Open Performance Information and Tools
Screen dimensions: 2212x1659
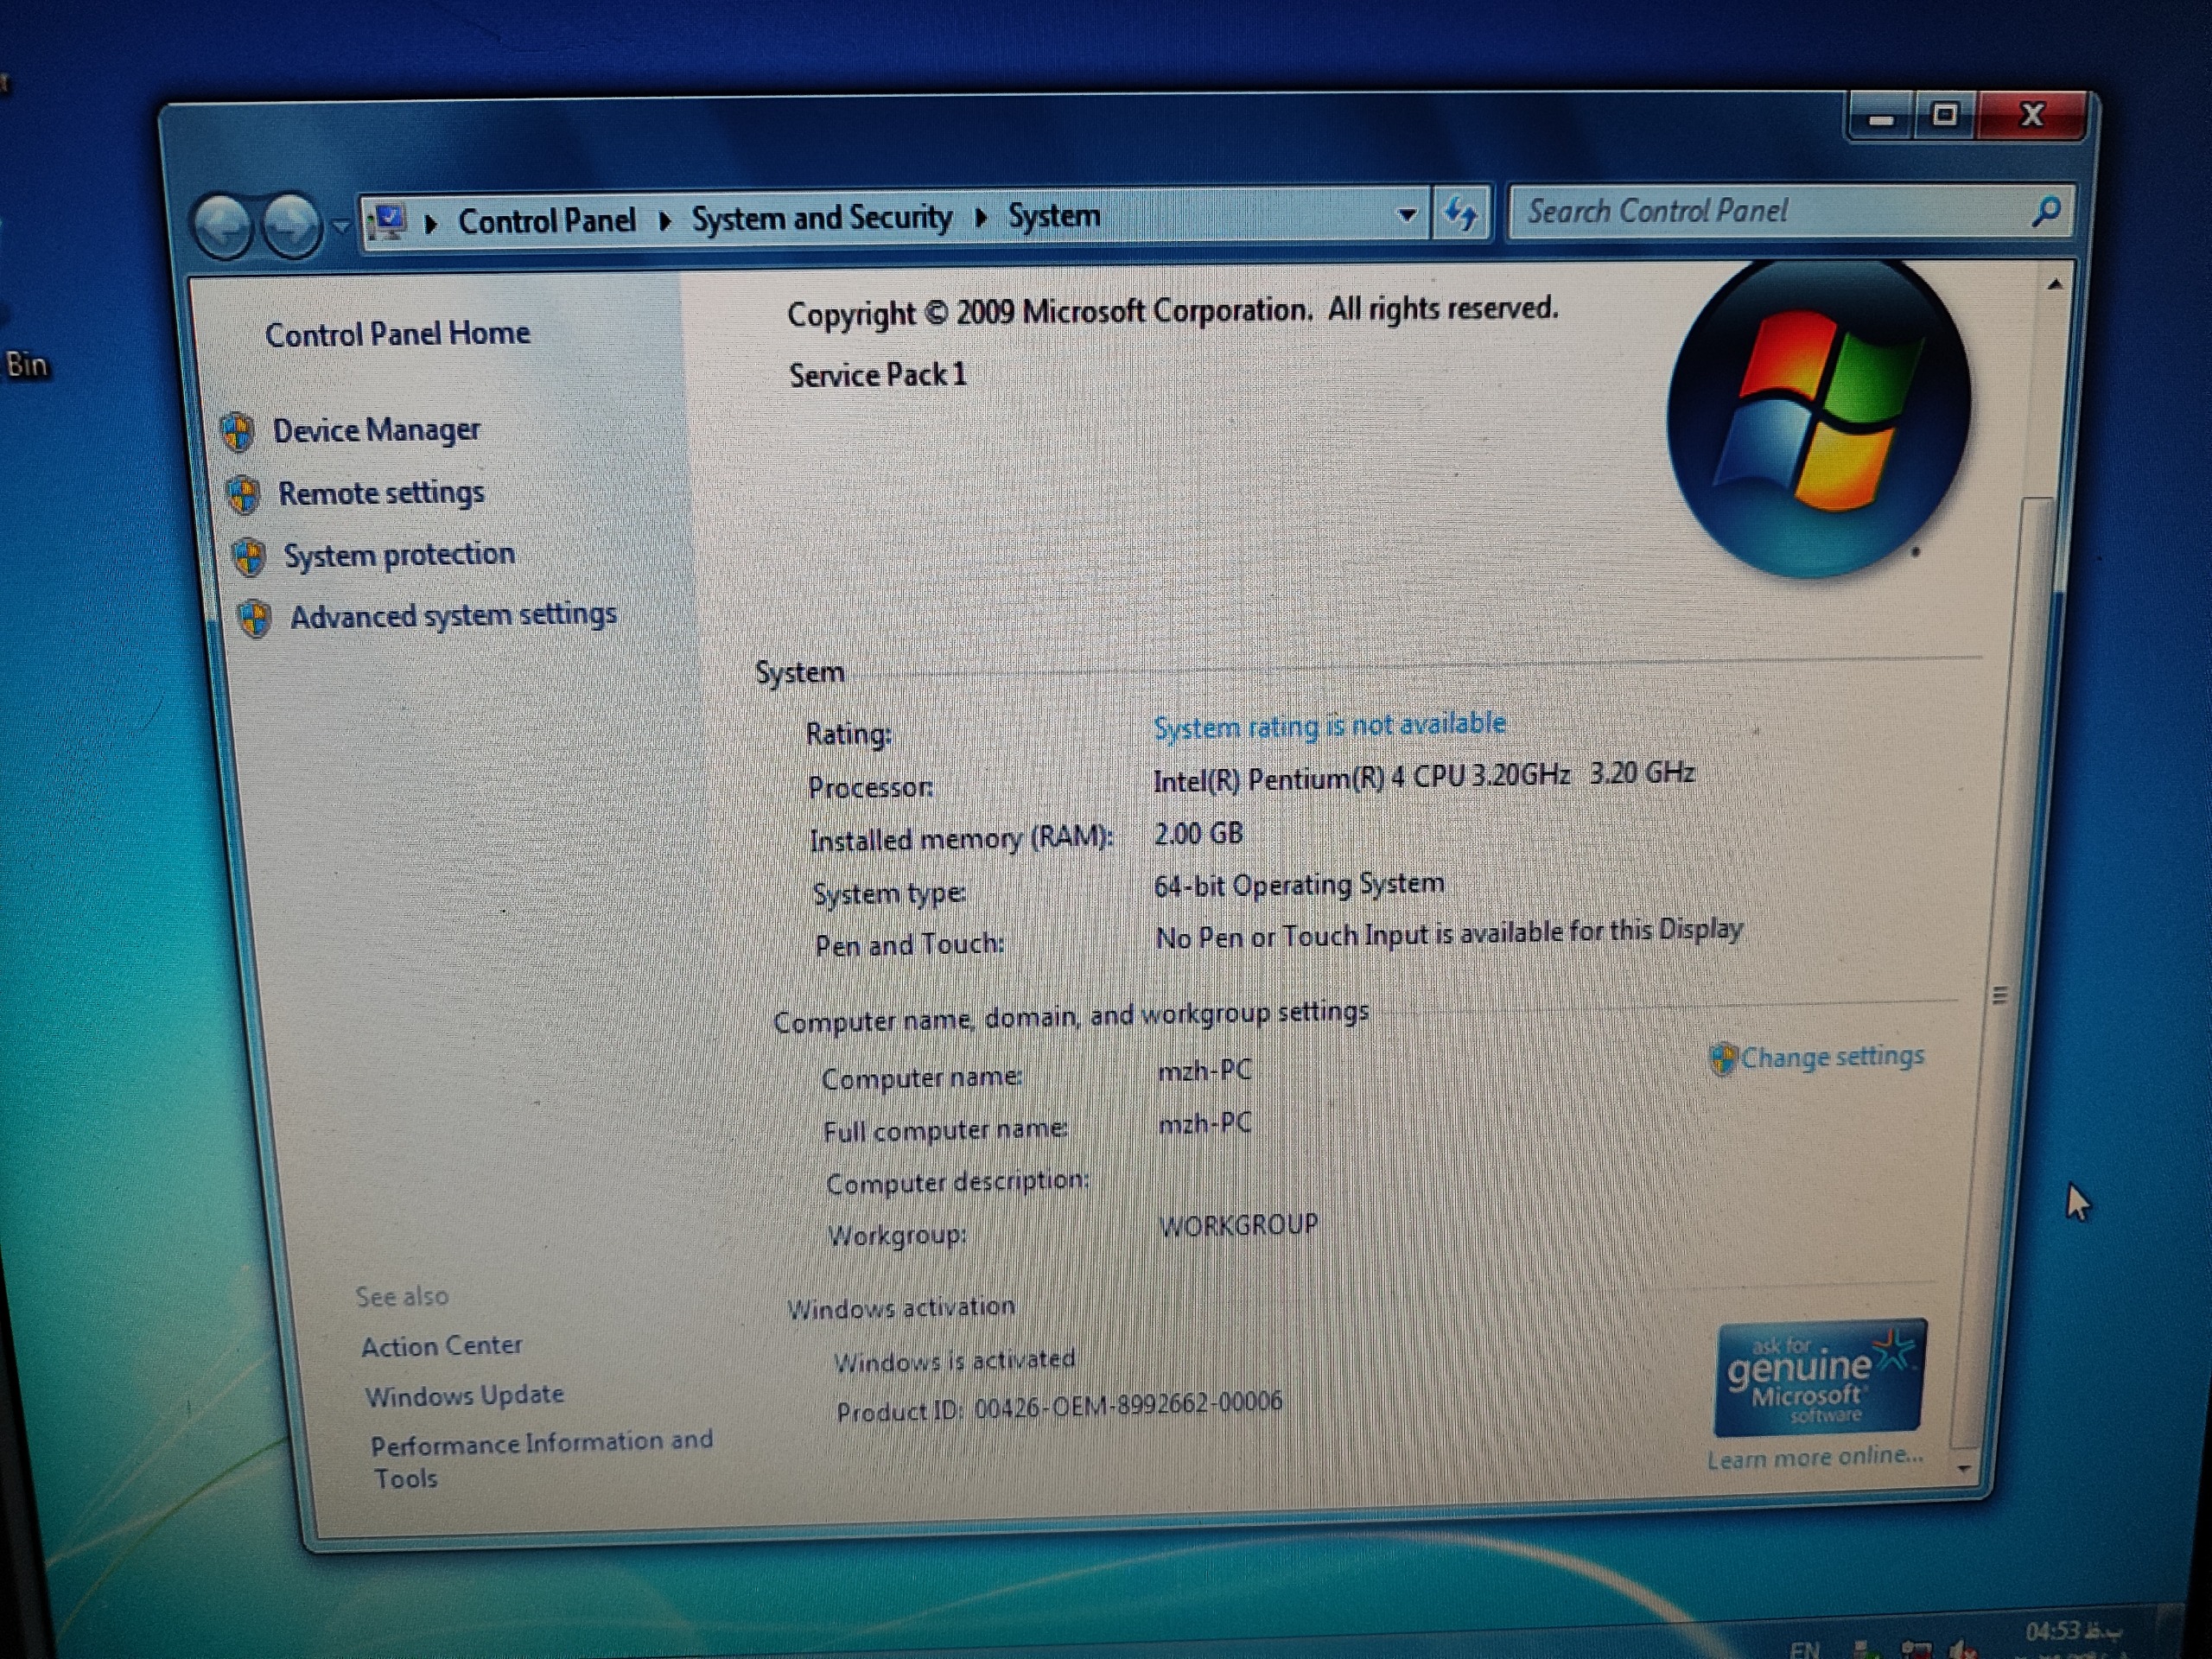541,1459
